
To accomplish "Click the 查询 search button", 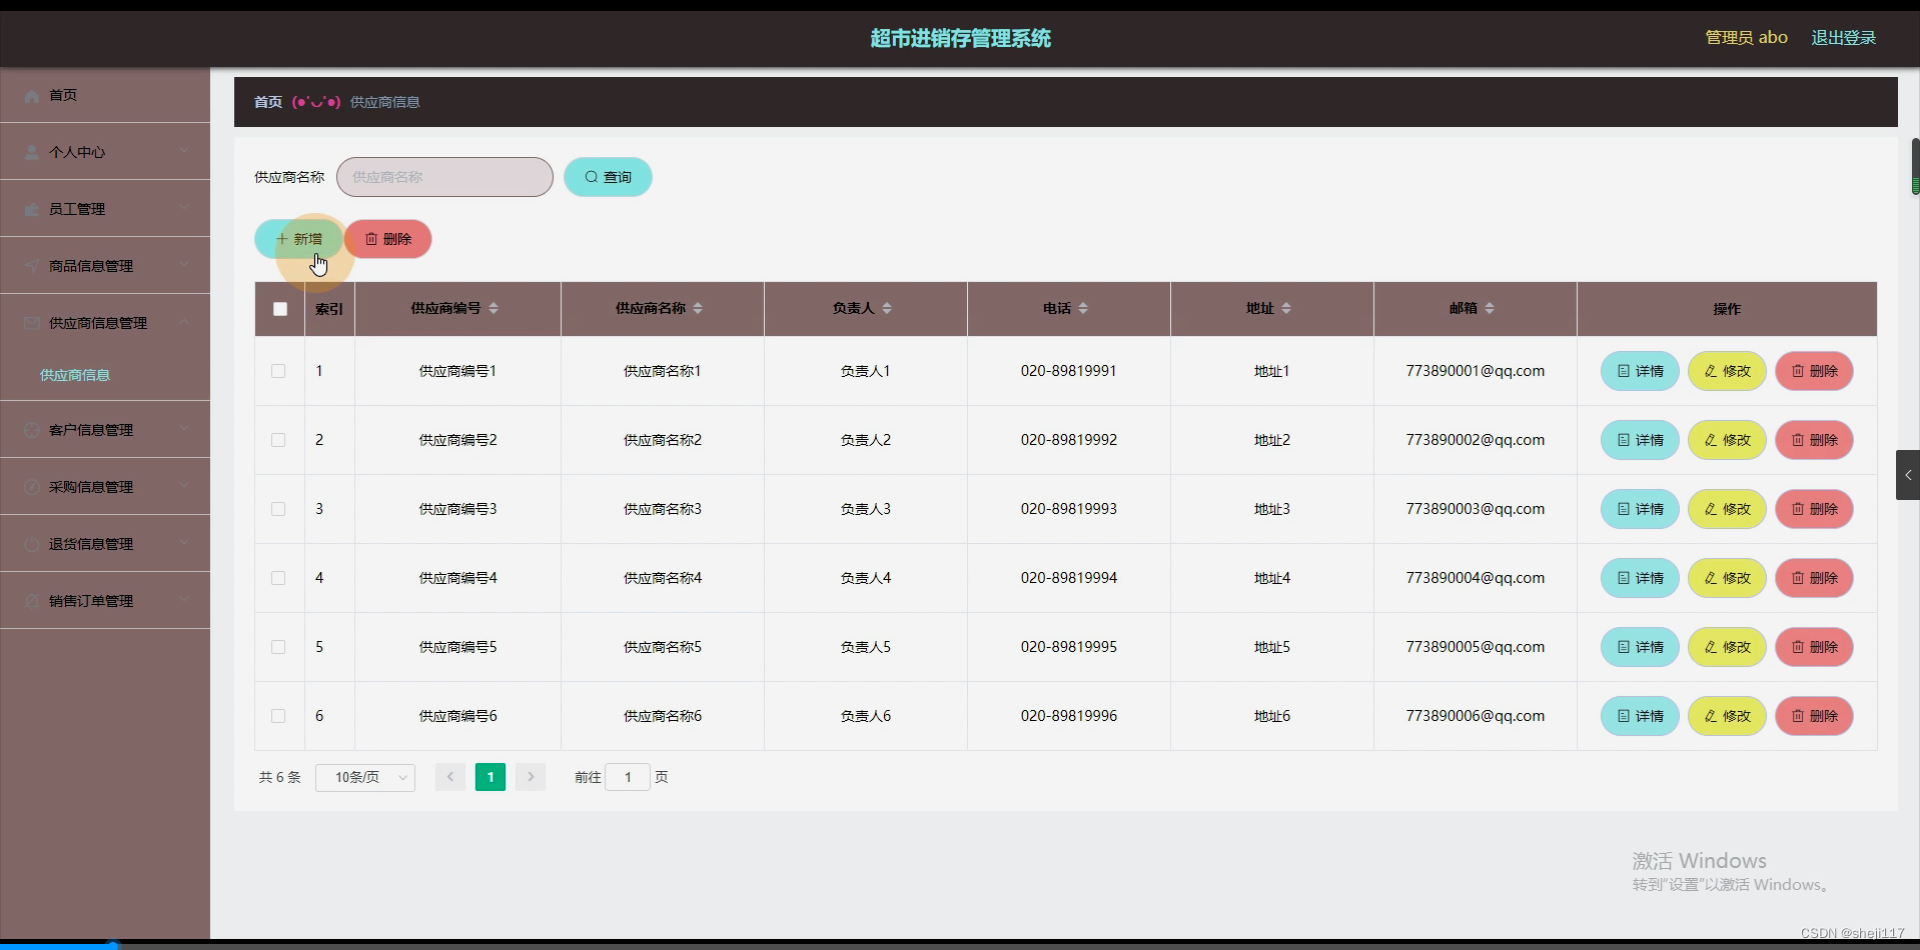I will pyautogui.click(x=608, y=177).
